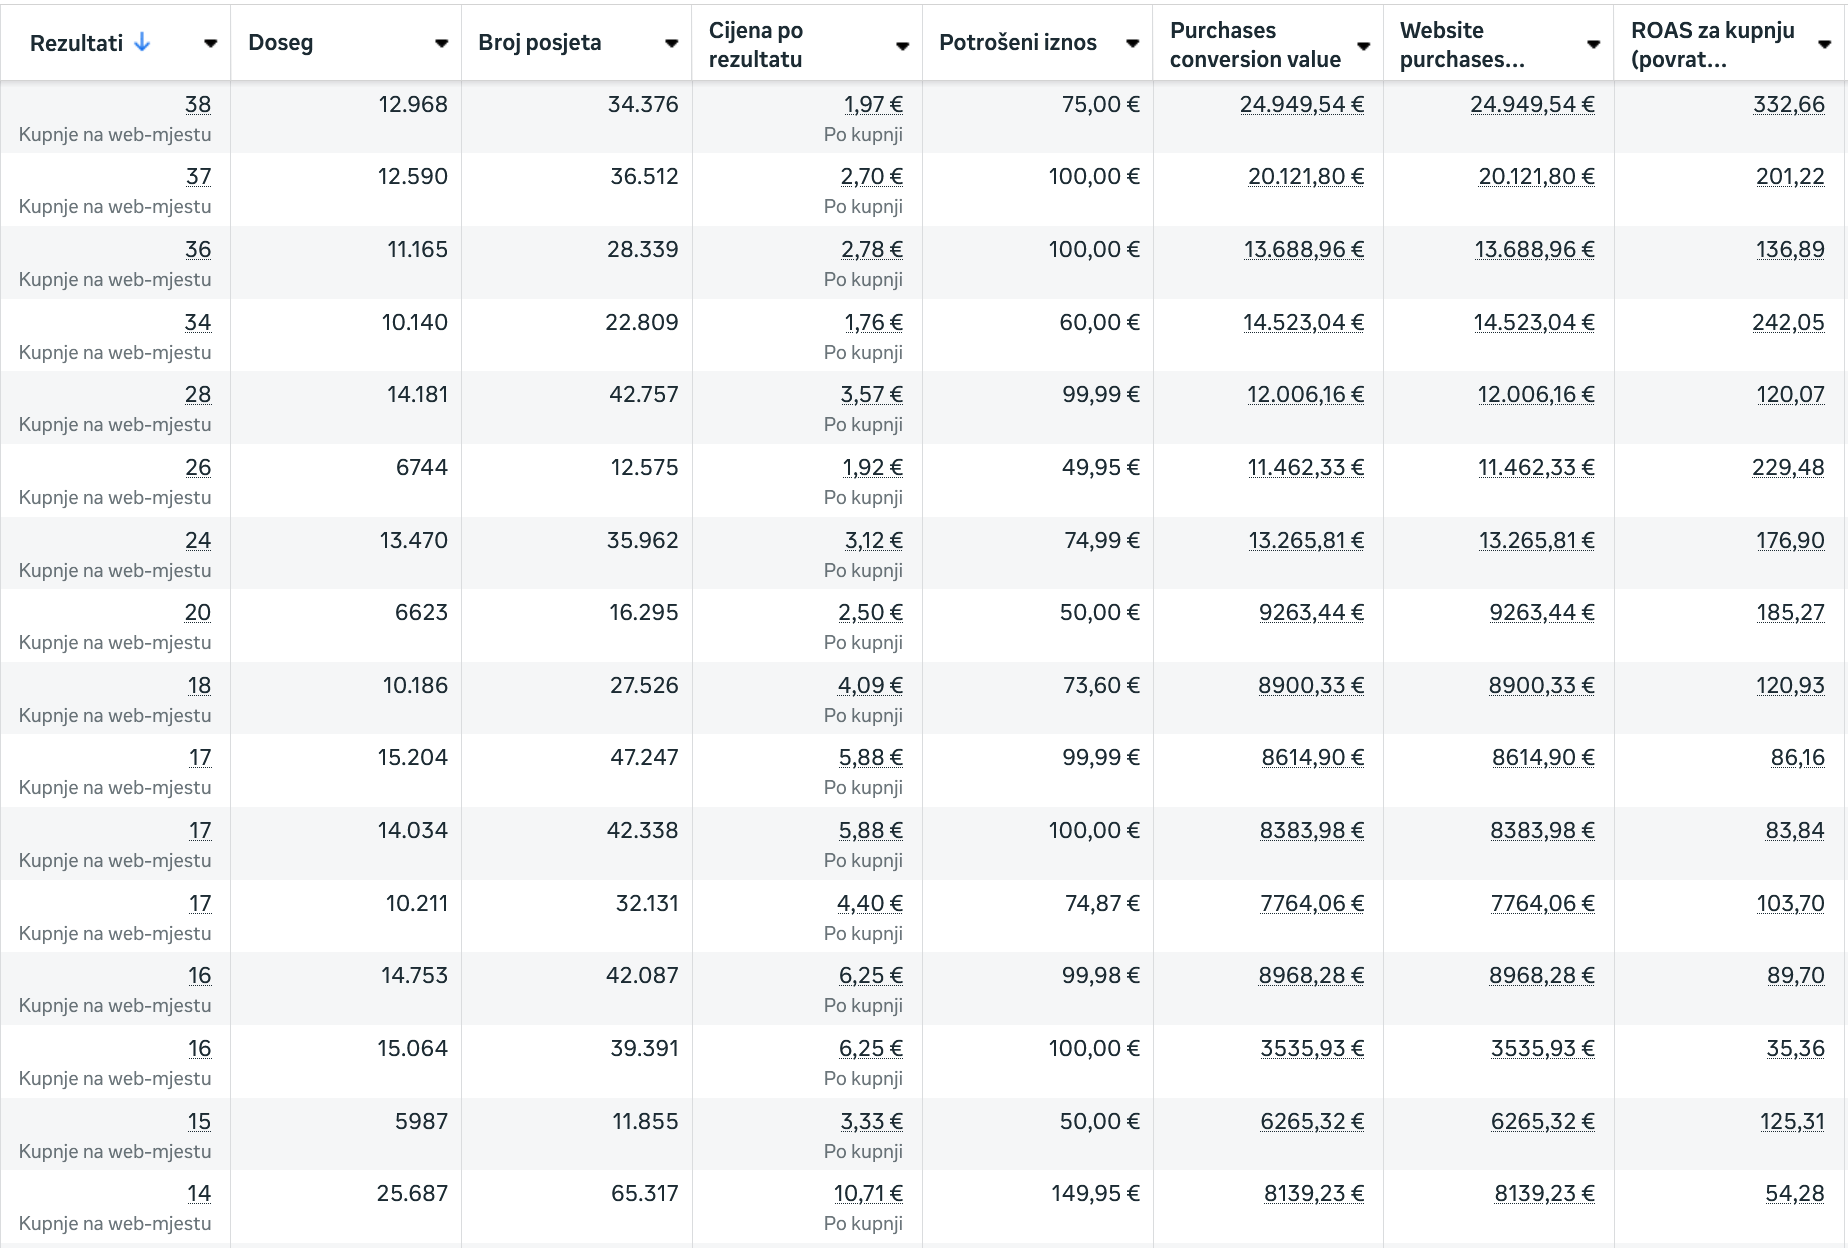Click the 24.949,54 € purchases conversion value
Viewport: 1848px width, 1248px height.
click(x=1301, y=104)
